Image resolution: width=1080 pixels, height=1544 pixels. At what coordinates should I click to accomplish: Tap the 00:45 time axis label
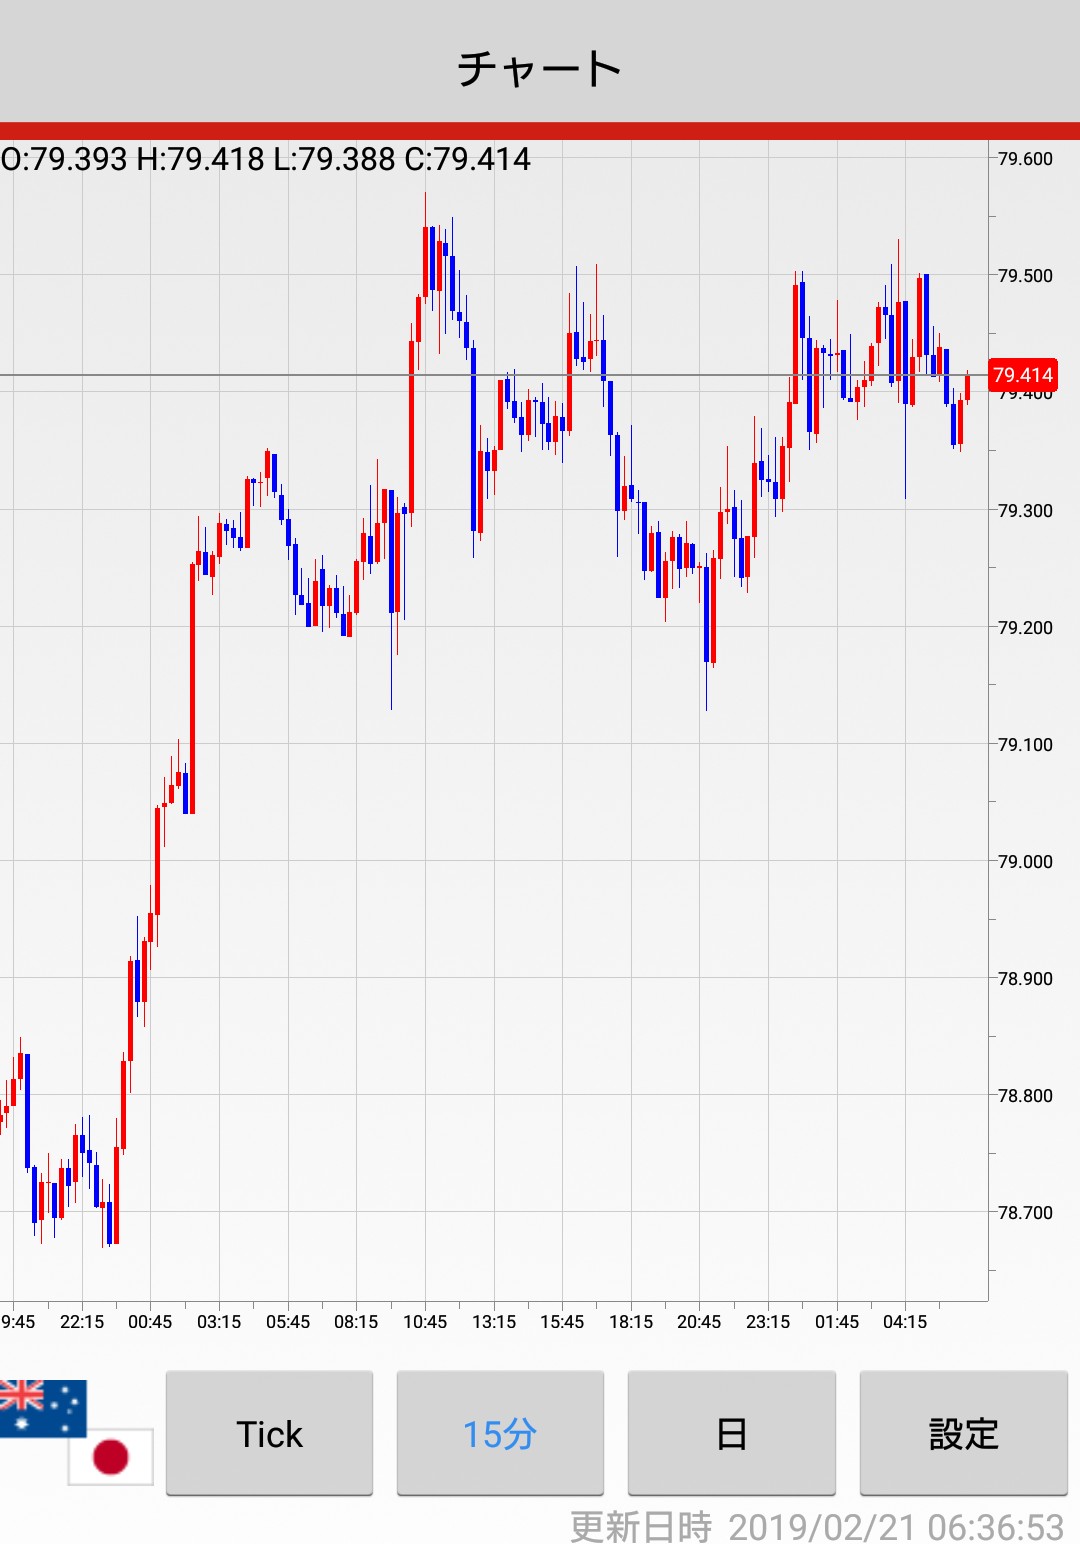[150, 1322]
